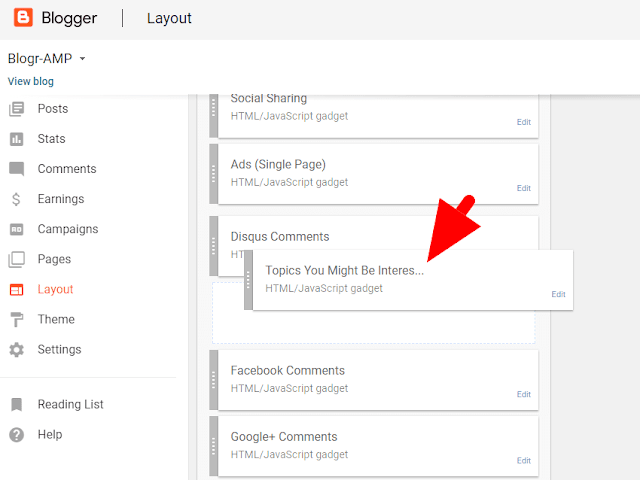This screenshot has height=480, width=640.
Task: Follow the View blog link
Action: [x=31, y=81]
